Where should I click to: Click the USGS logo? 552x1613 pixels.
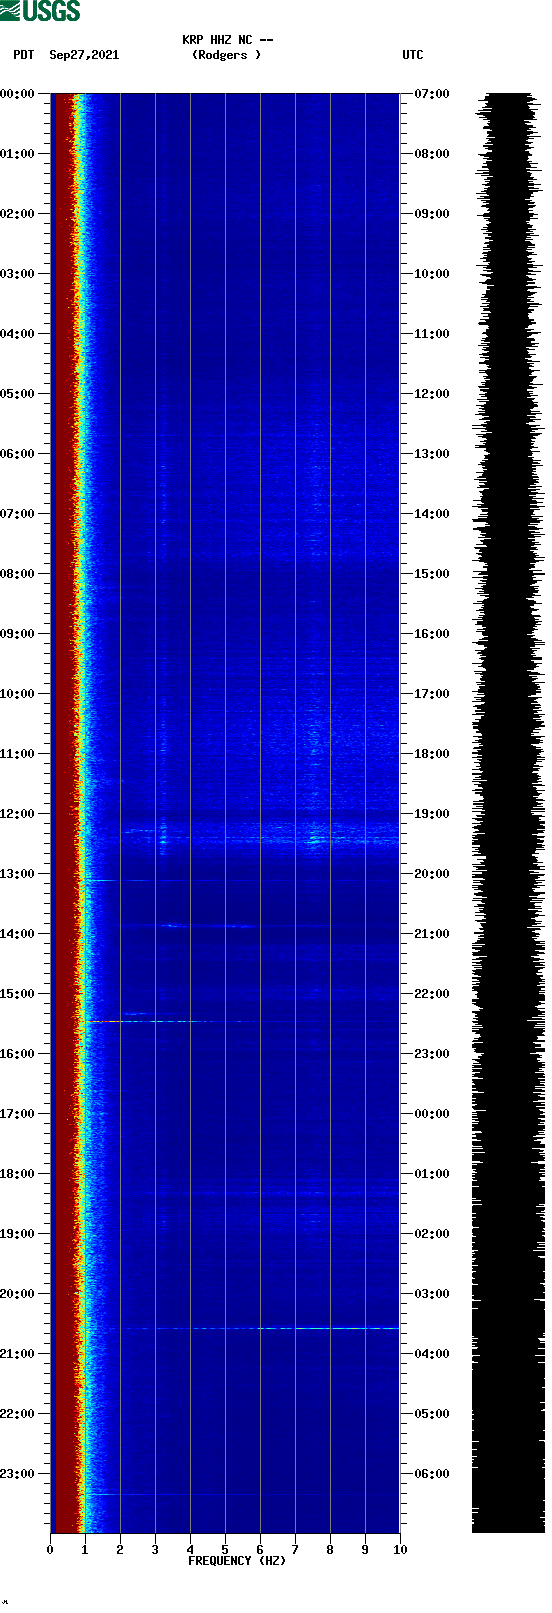click(x=40, y=11)
